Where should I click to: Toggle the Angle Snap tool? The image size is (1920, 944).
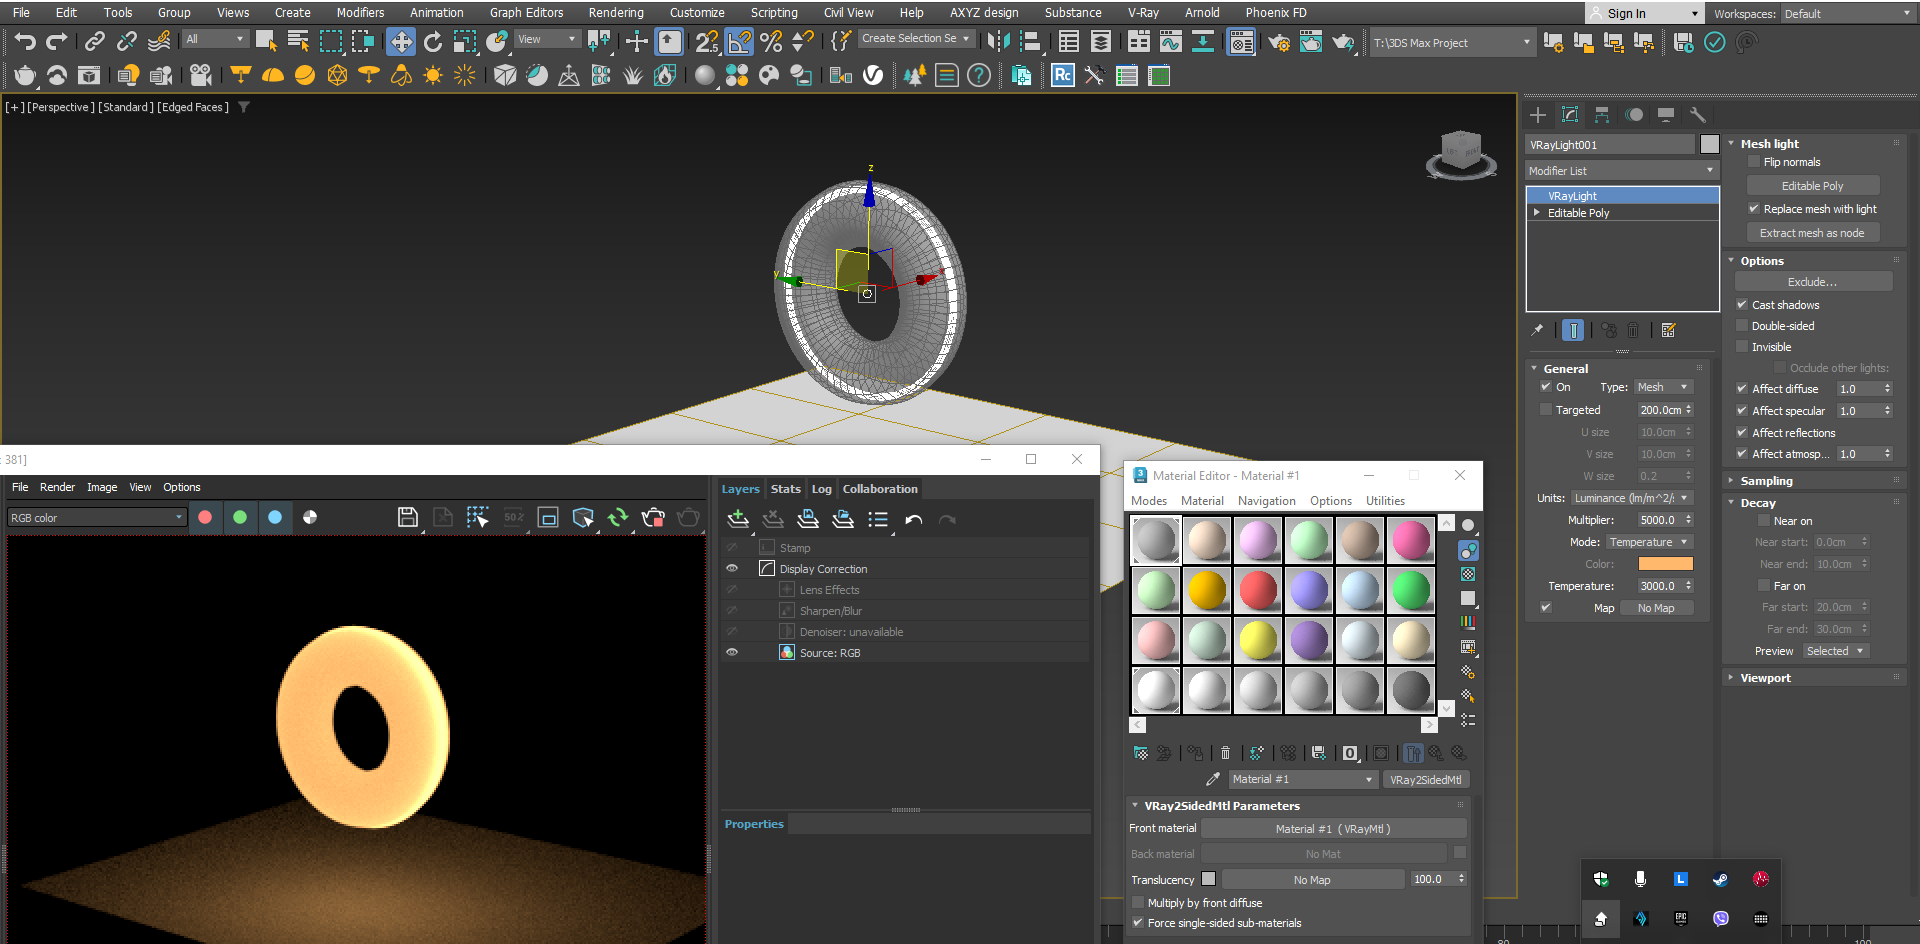(x=739, y=41)
